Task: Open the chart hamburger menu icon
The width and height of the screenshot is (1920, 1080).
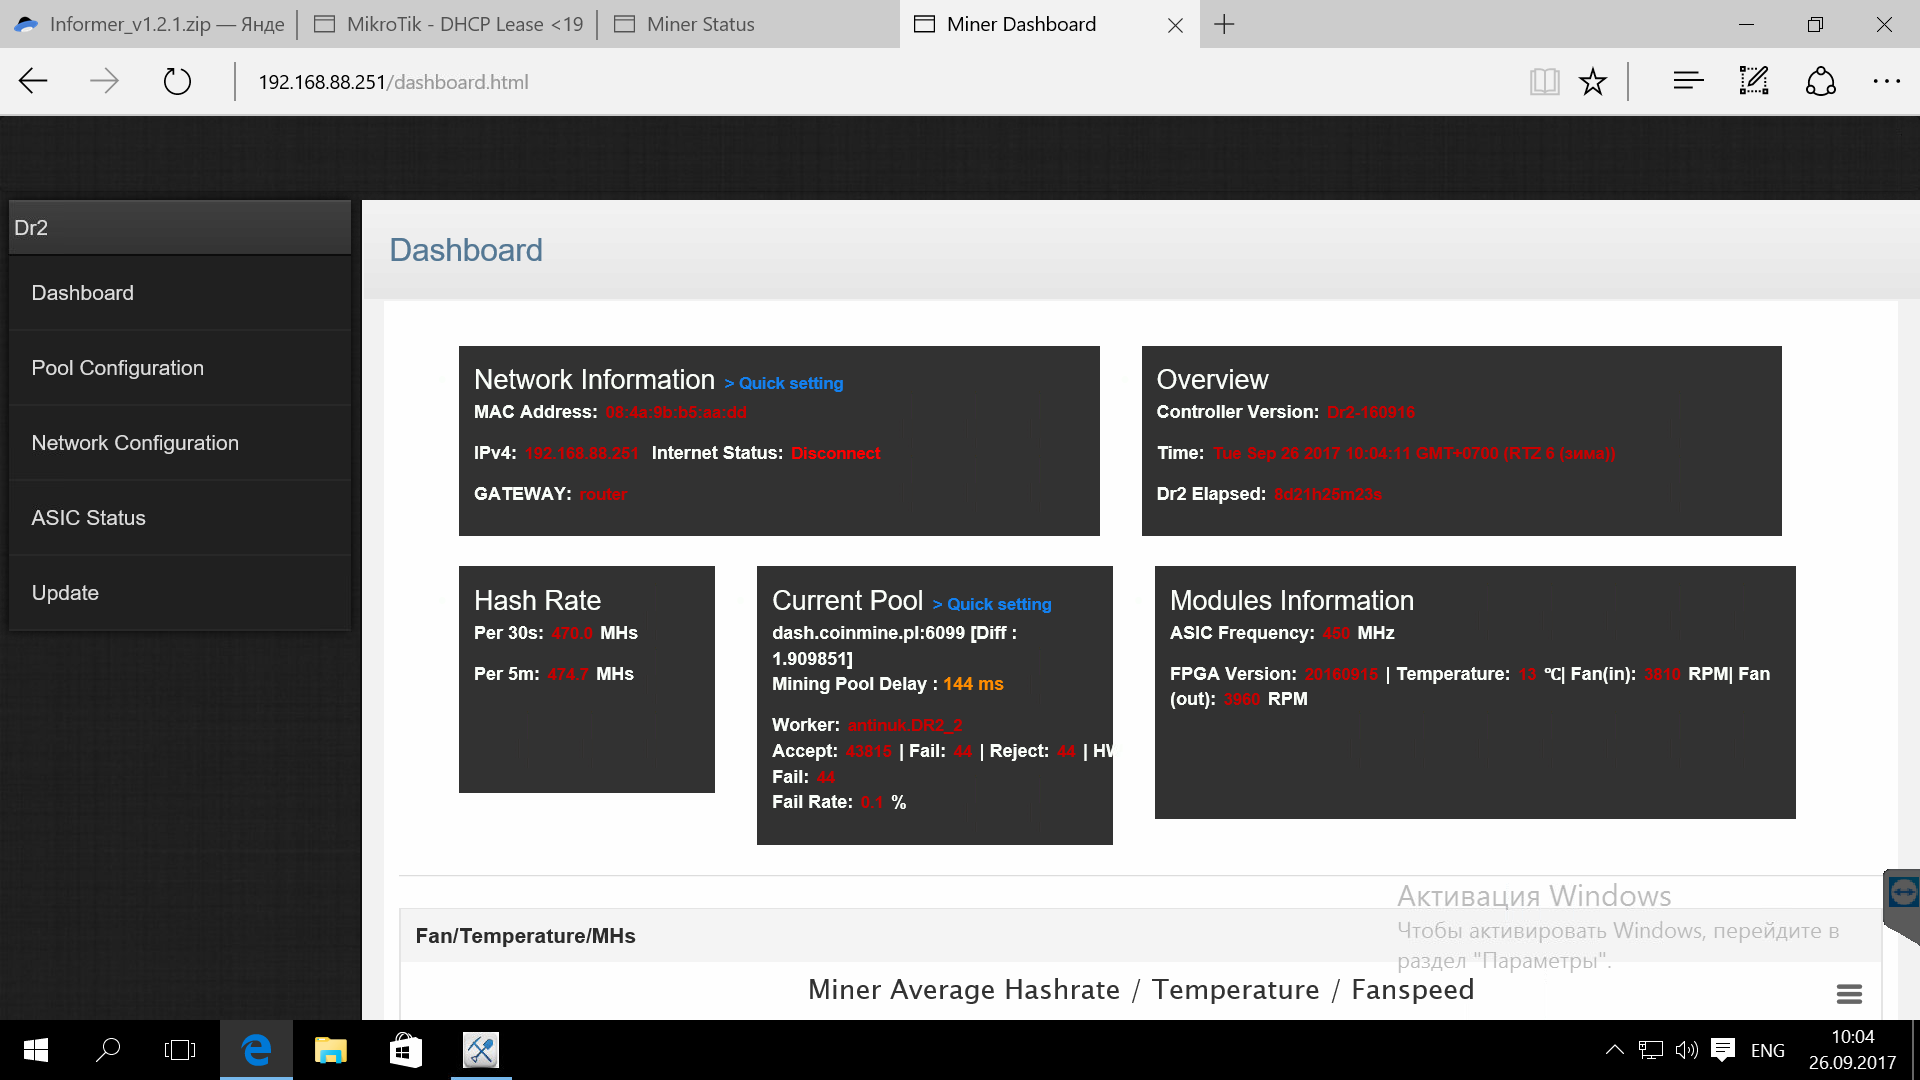Action: (1849, 994)
